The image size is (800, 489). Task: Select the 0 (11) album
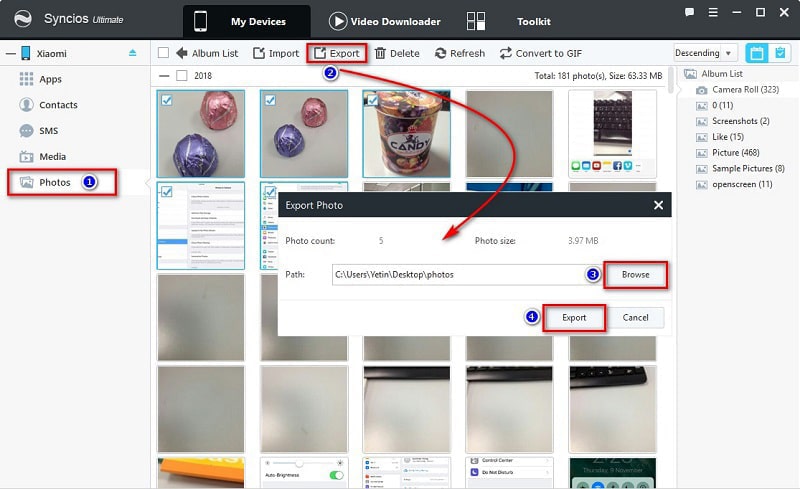tap(722, 105)
